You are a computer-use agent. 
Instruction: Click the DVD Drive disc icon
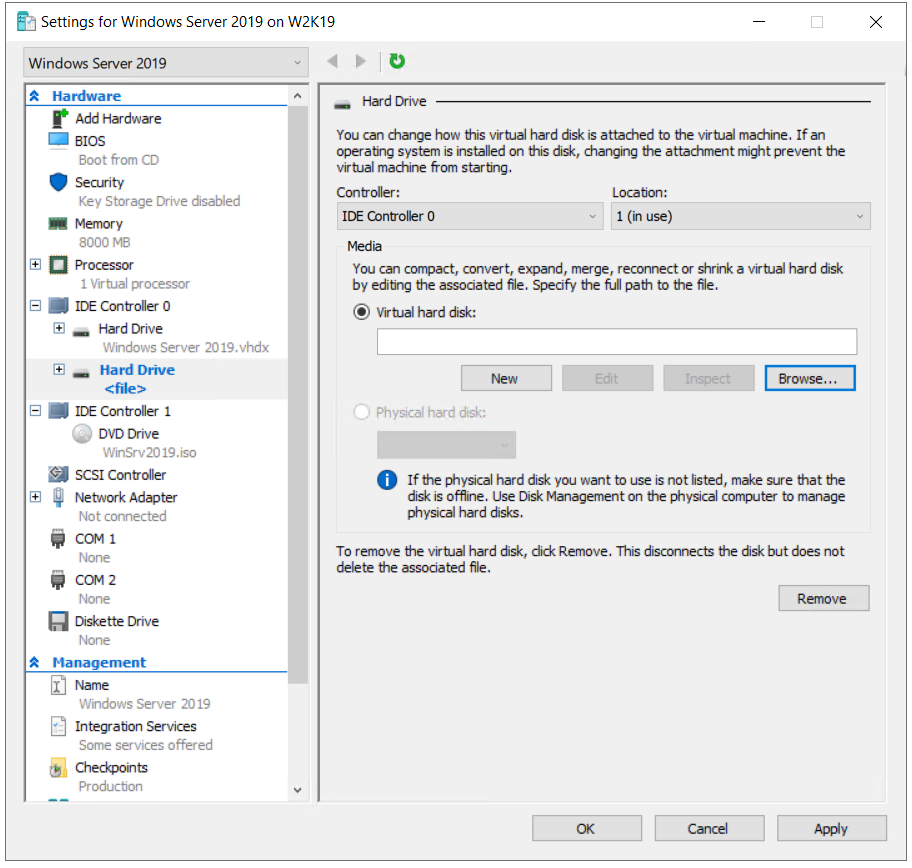click(x=82, y=434)
